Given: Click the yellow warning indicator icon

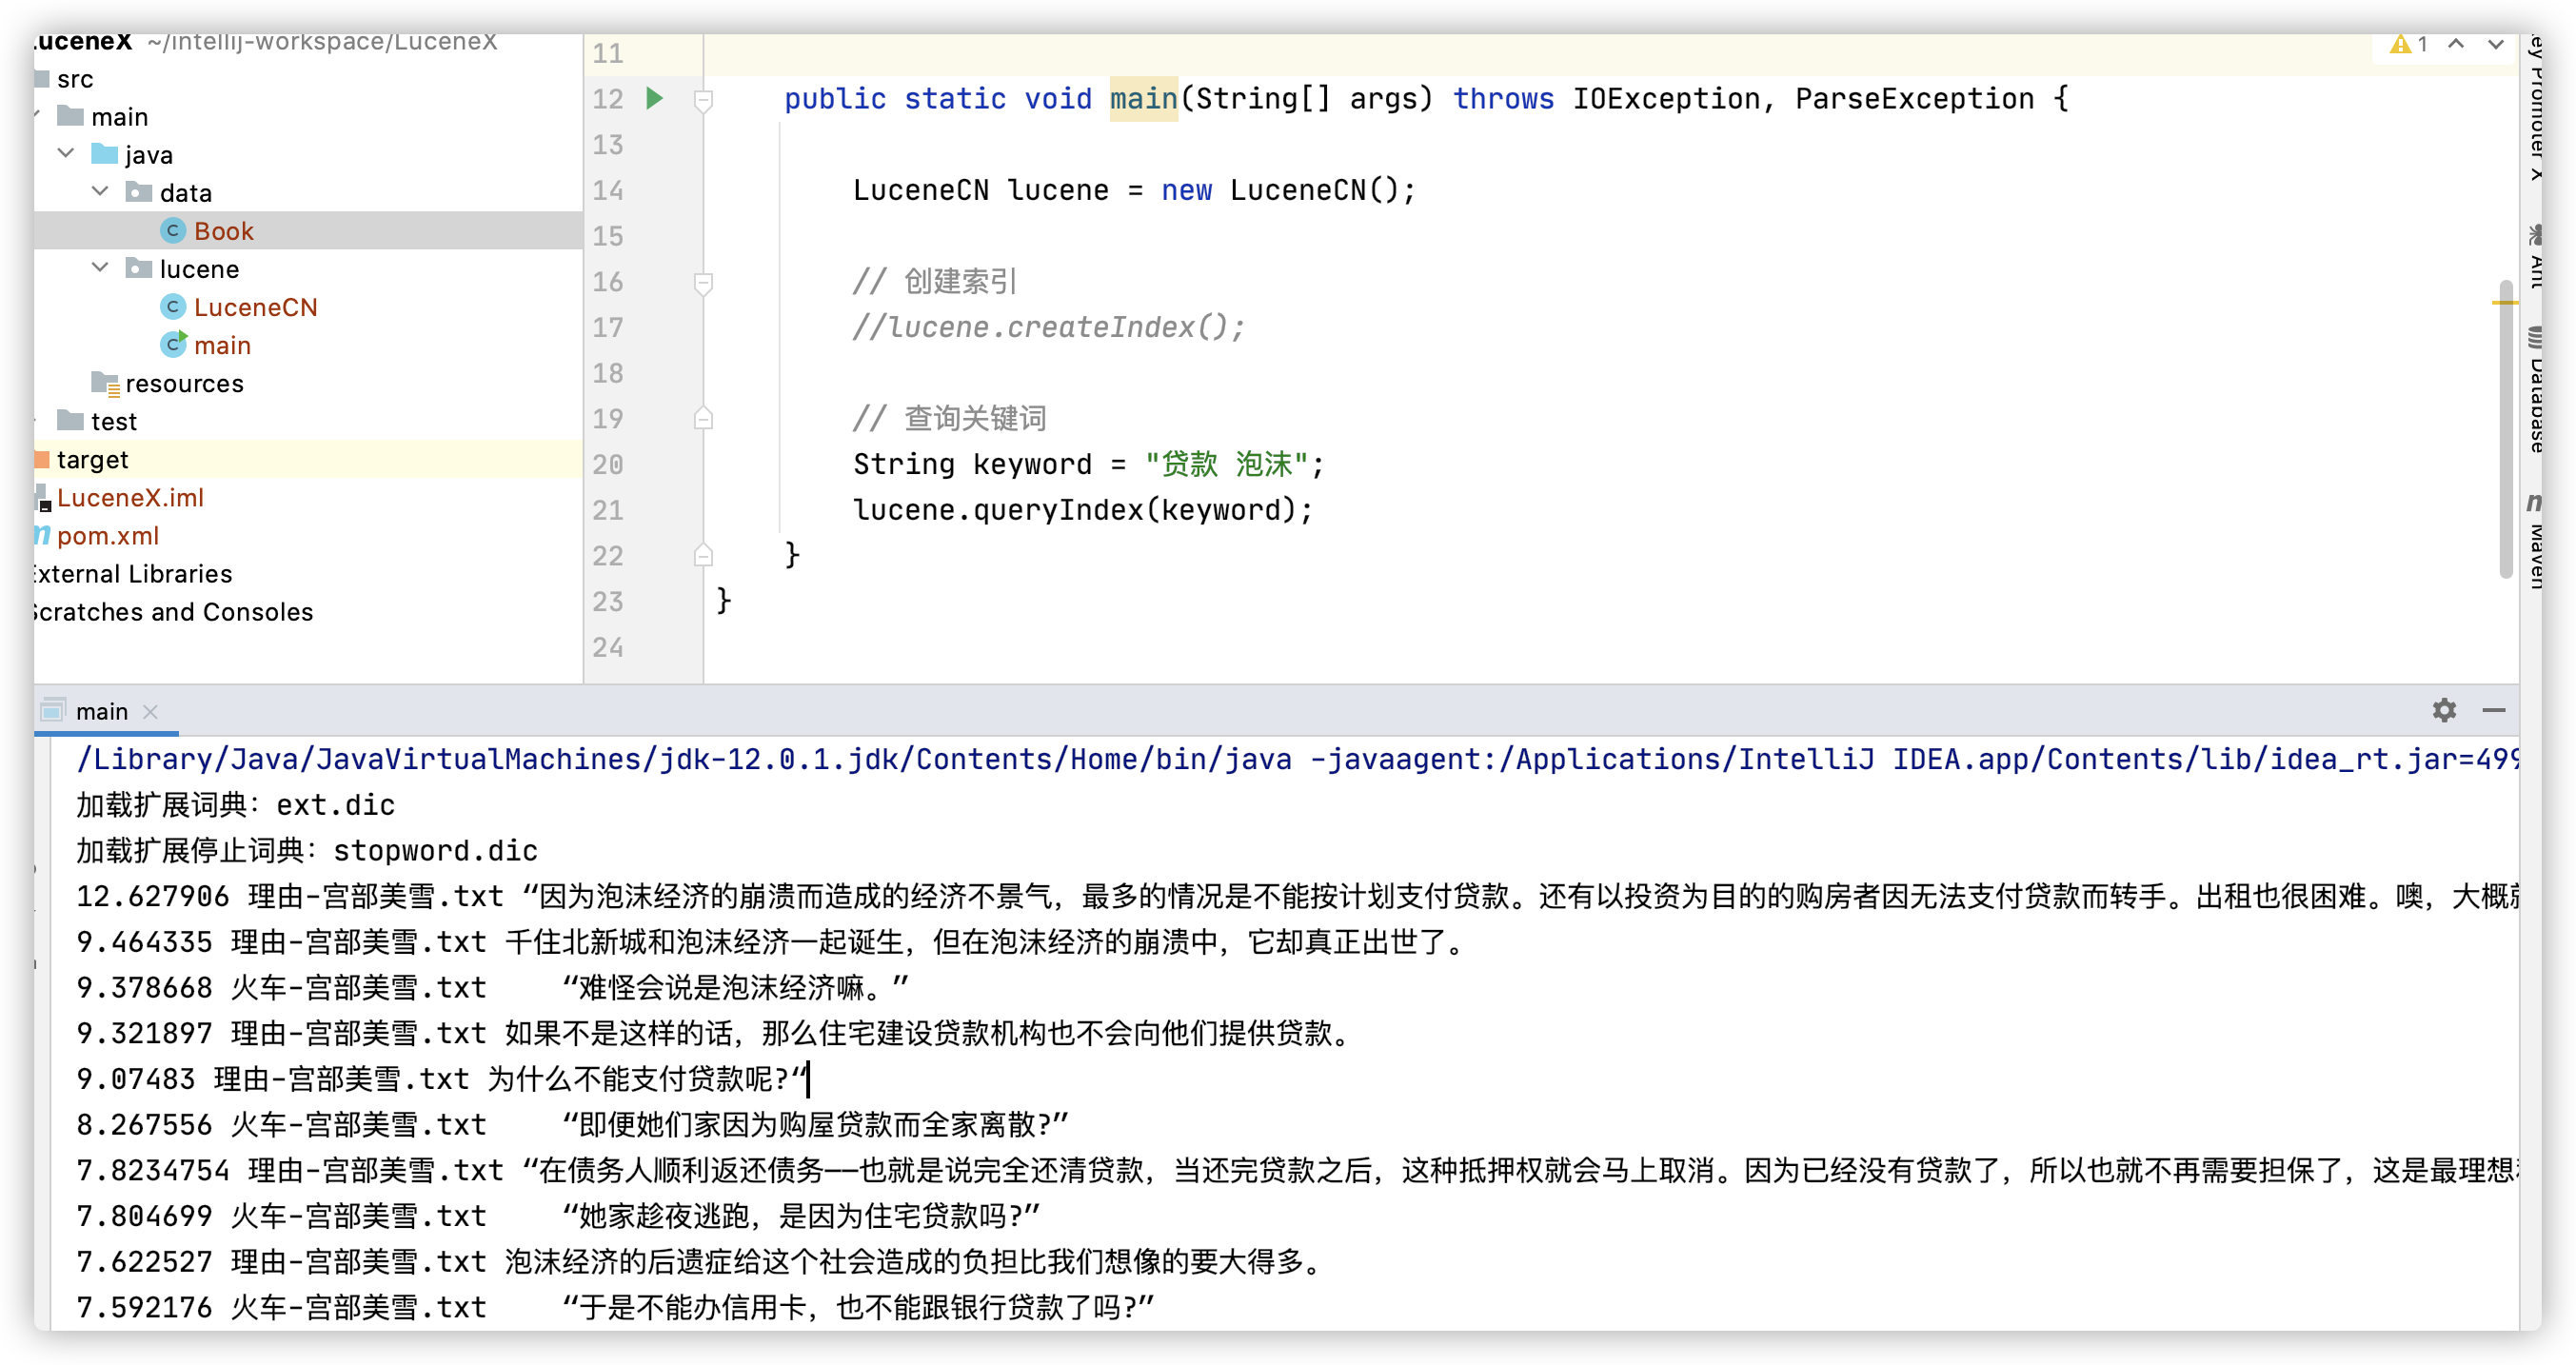Looking at the screenshot, I should click(x=2400, y=44).
